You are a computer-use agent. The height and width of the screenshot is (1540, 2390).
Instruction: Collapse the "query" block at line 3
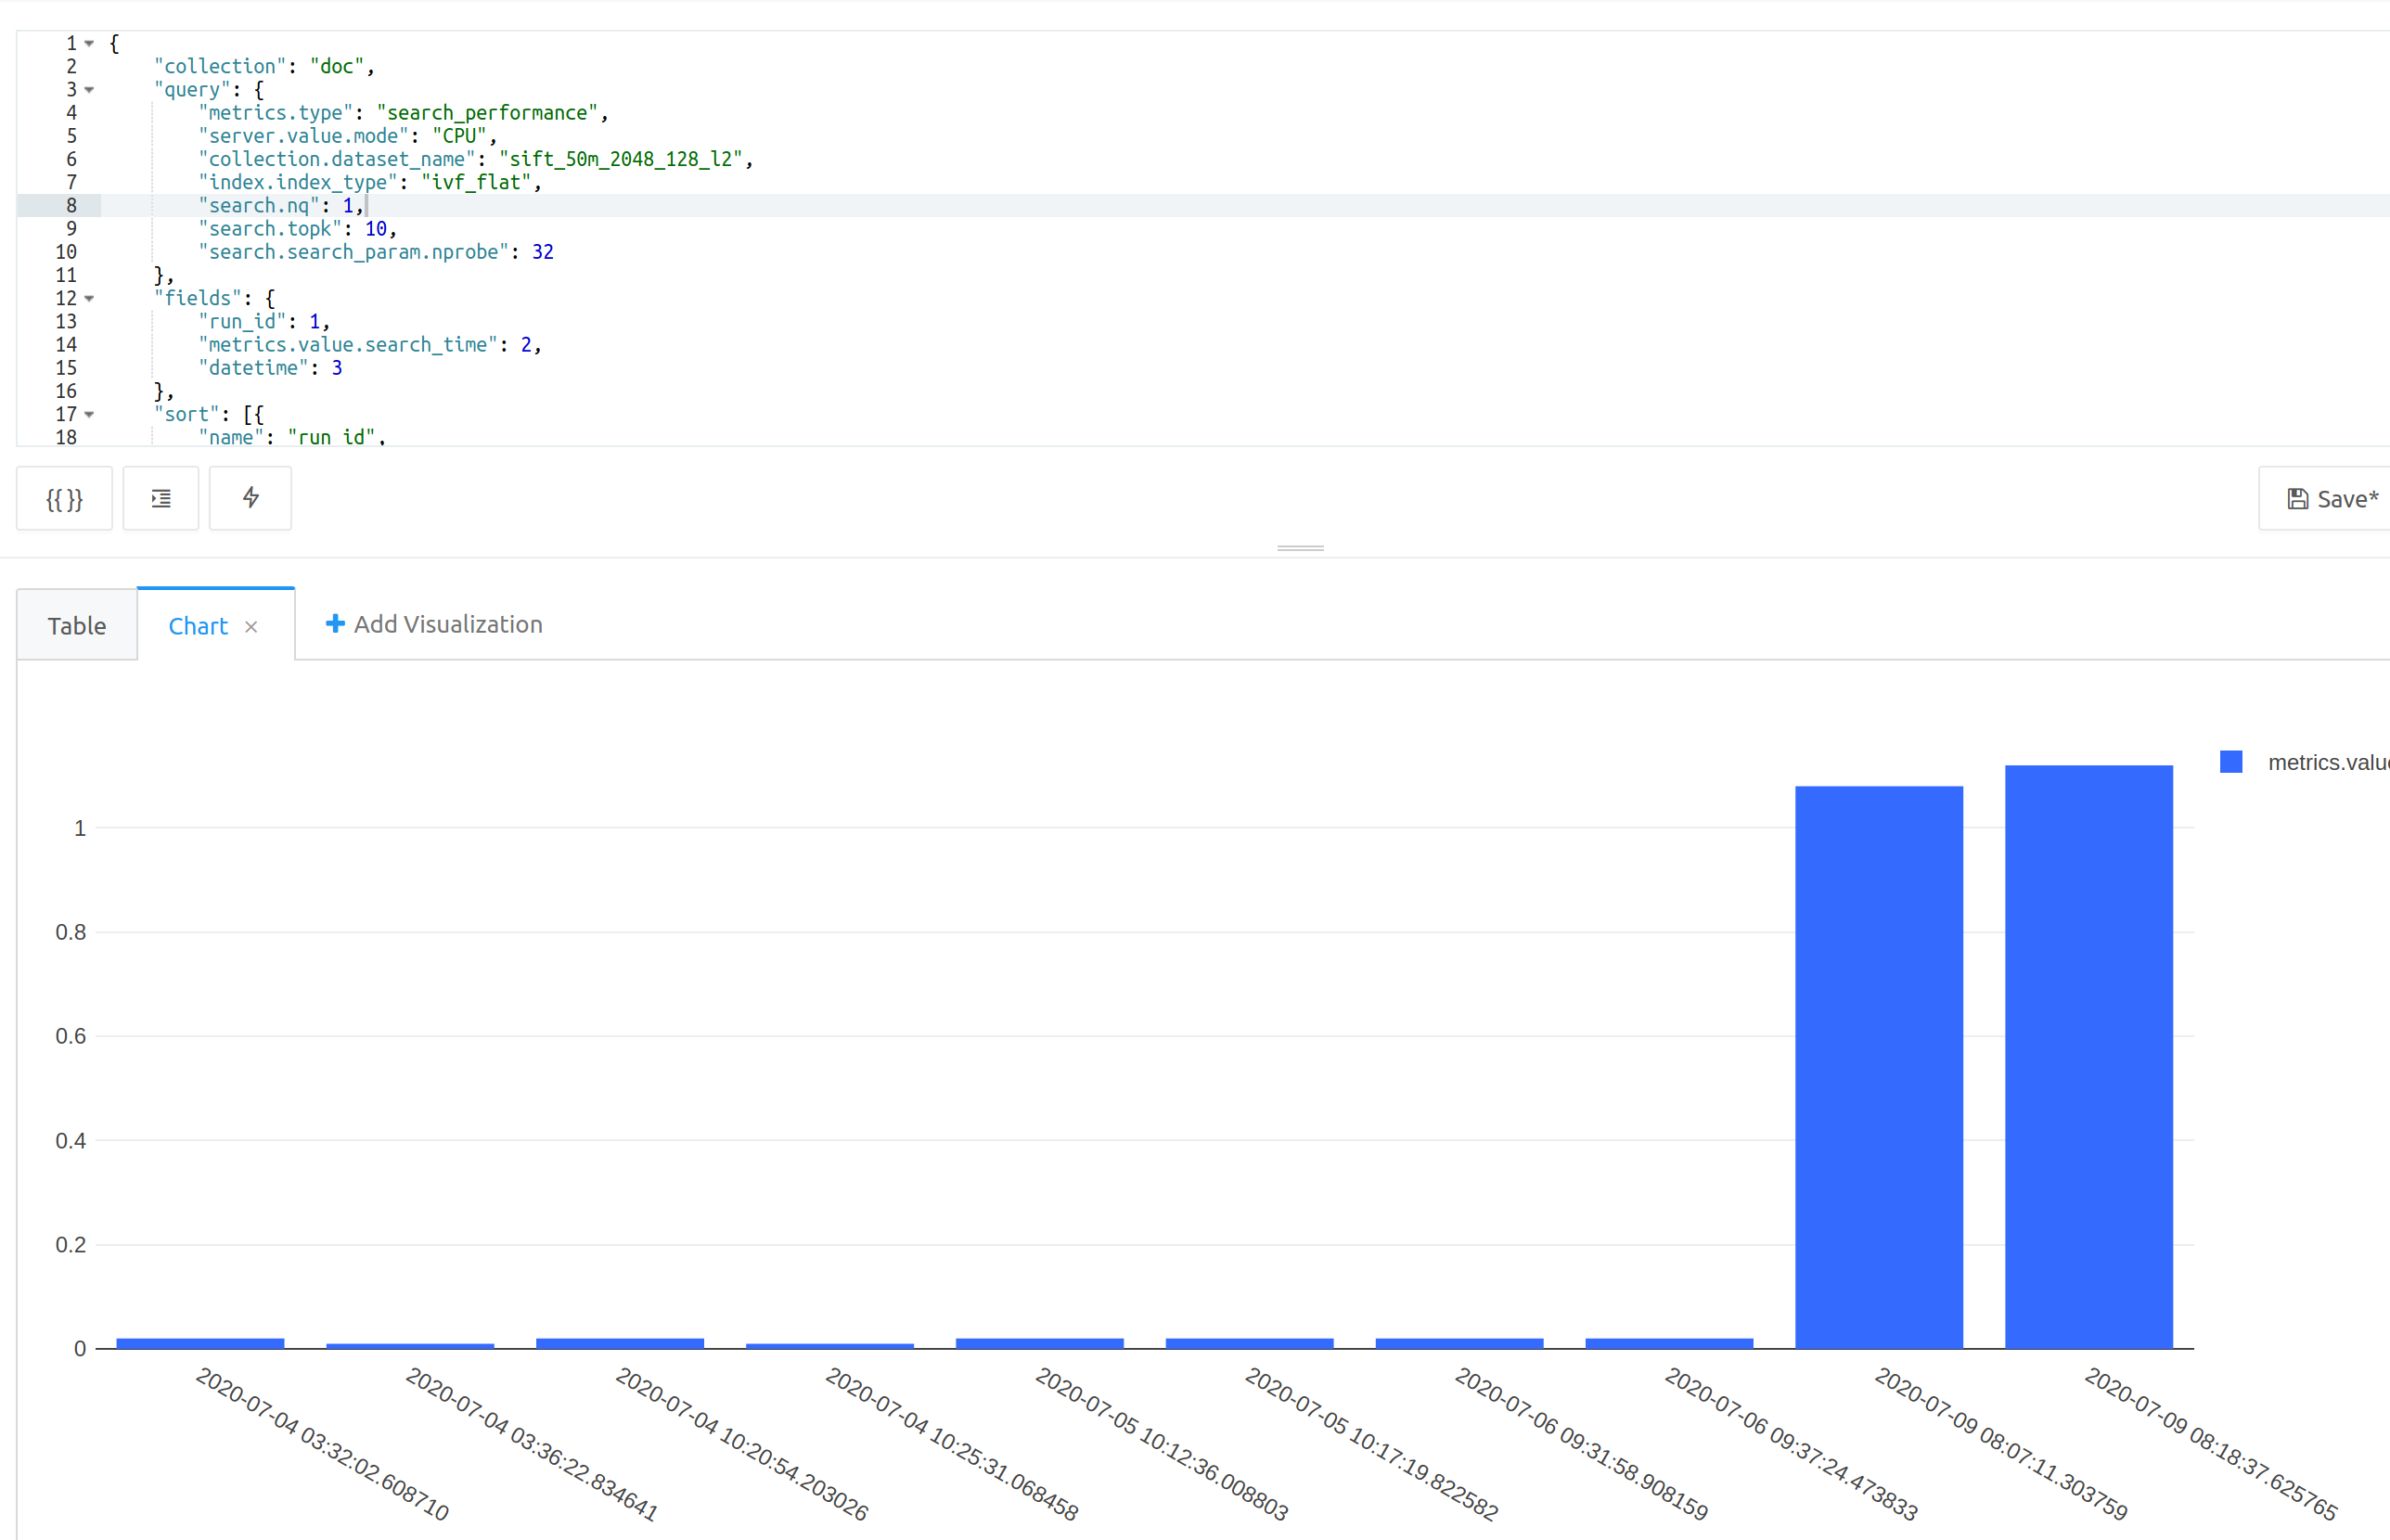coord(88,89)
